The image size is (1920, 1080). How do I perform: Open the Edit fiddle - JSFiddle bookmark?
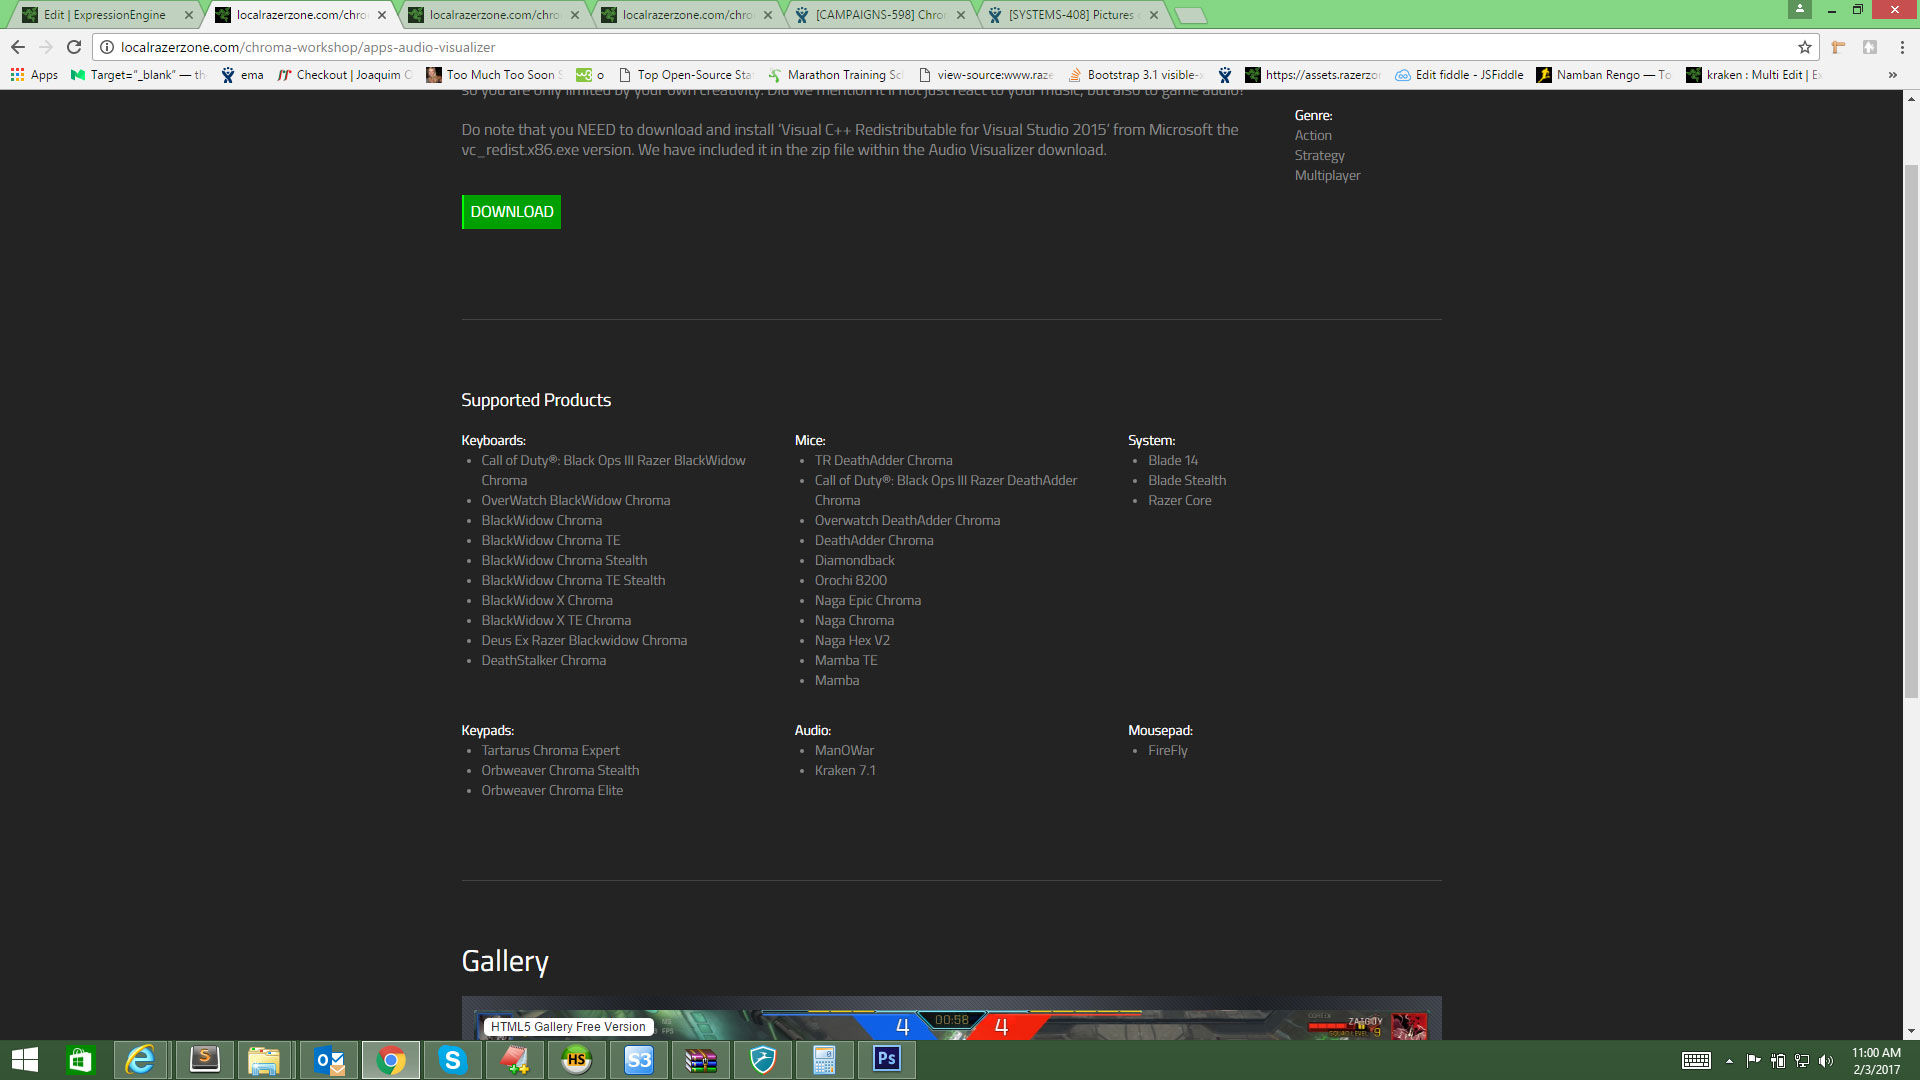pyautogui.click(x=1459, y=75)
